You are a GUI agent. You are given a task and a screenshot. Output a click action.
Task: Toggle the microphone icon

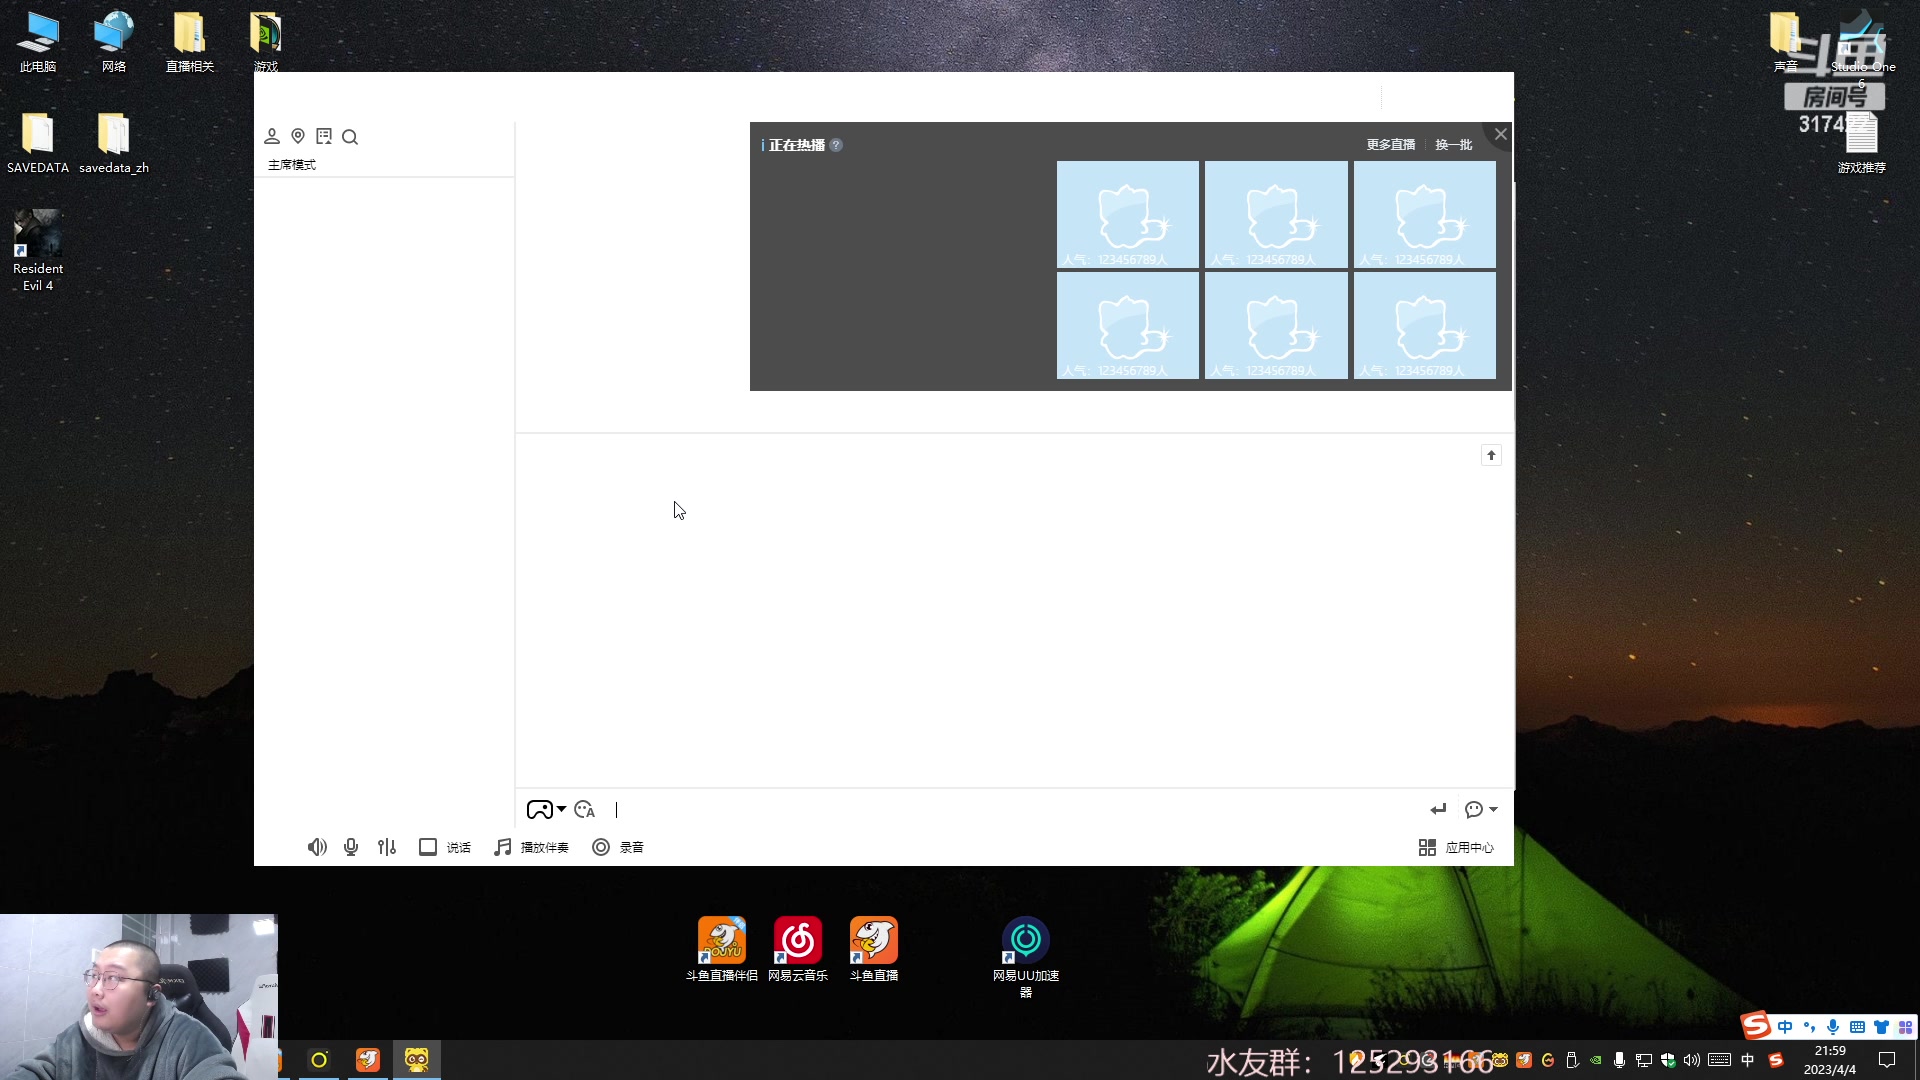click(x=351, y=847)
